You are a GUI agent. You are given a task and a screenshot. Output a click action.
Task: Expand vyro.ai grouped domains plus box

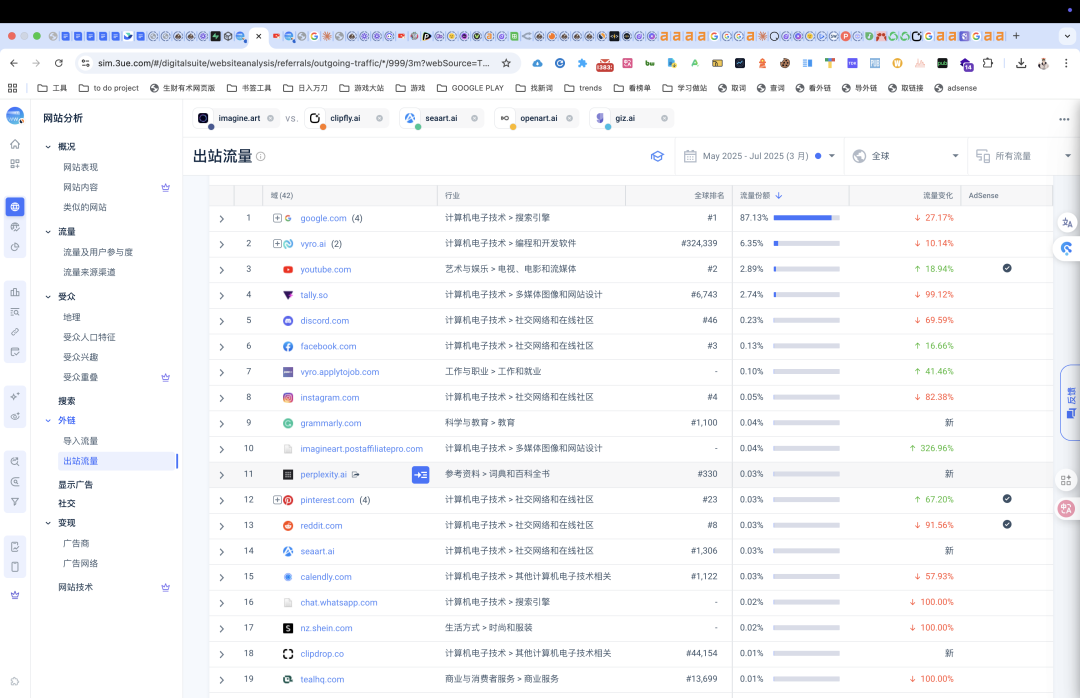tap(277, 244)
